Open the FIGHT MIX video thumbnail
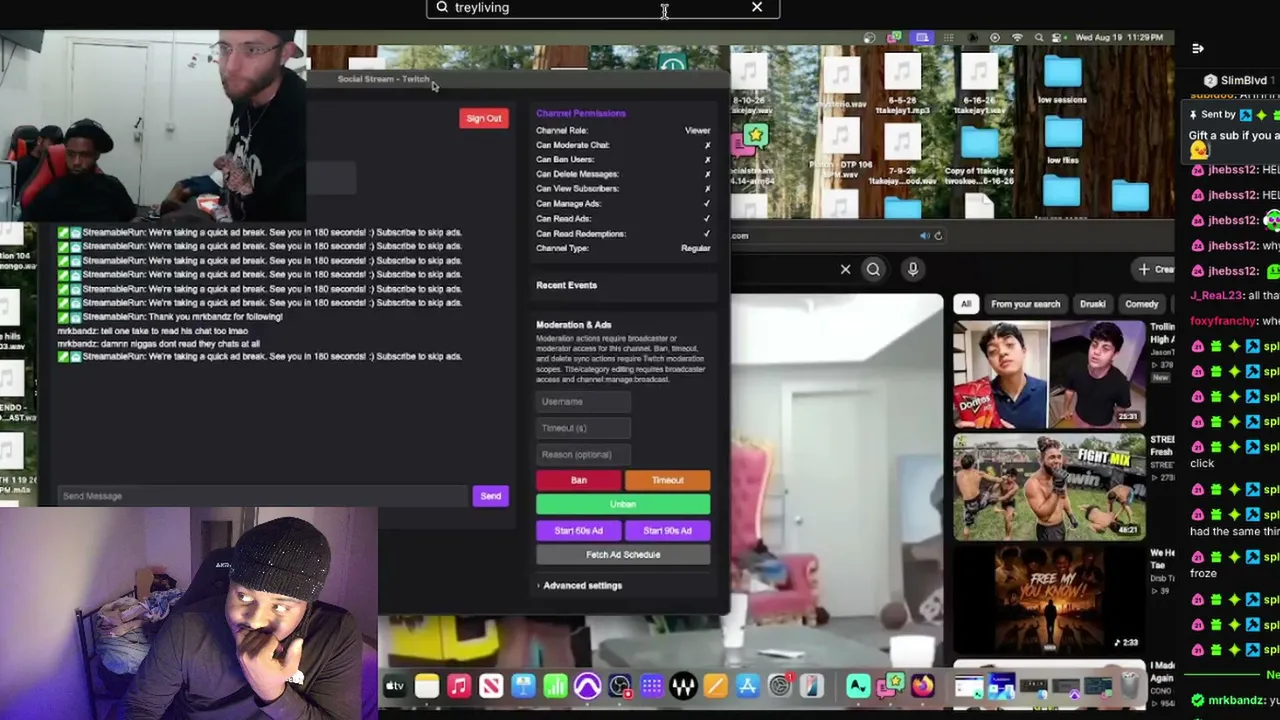Image resolution: width=1280 pixels, height=720 pixels. 1049,487
